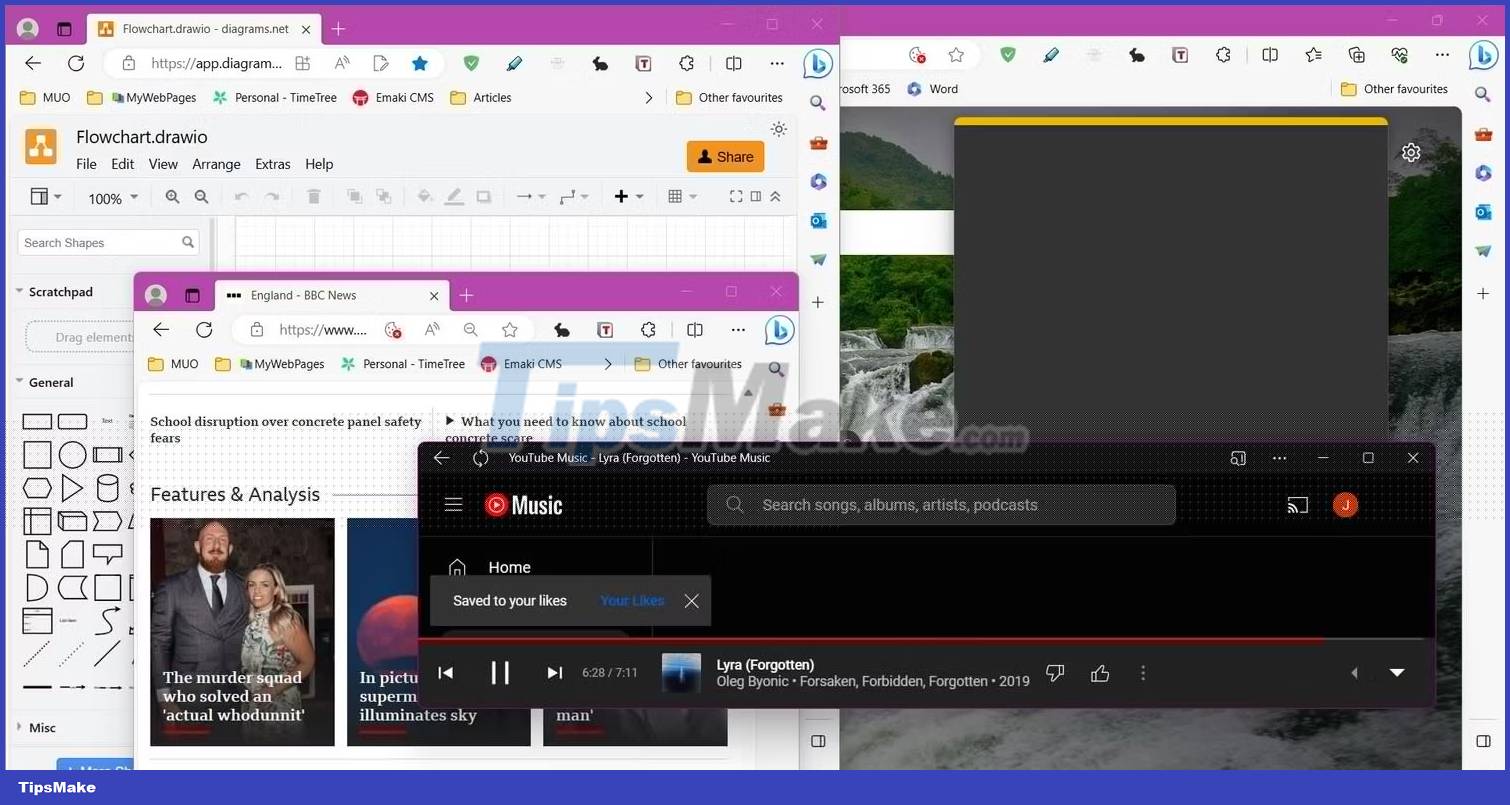Viewport: 1510px width, 805px height.
Task: Open the insert plus dropdown in draw.io
Action: click(628, 197)
